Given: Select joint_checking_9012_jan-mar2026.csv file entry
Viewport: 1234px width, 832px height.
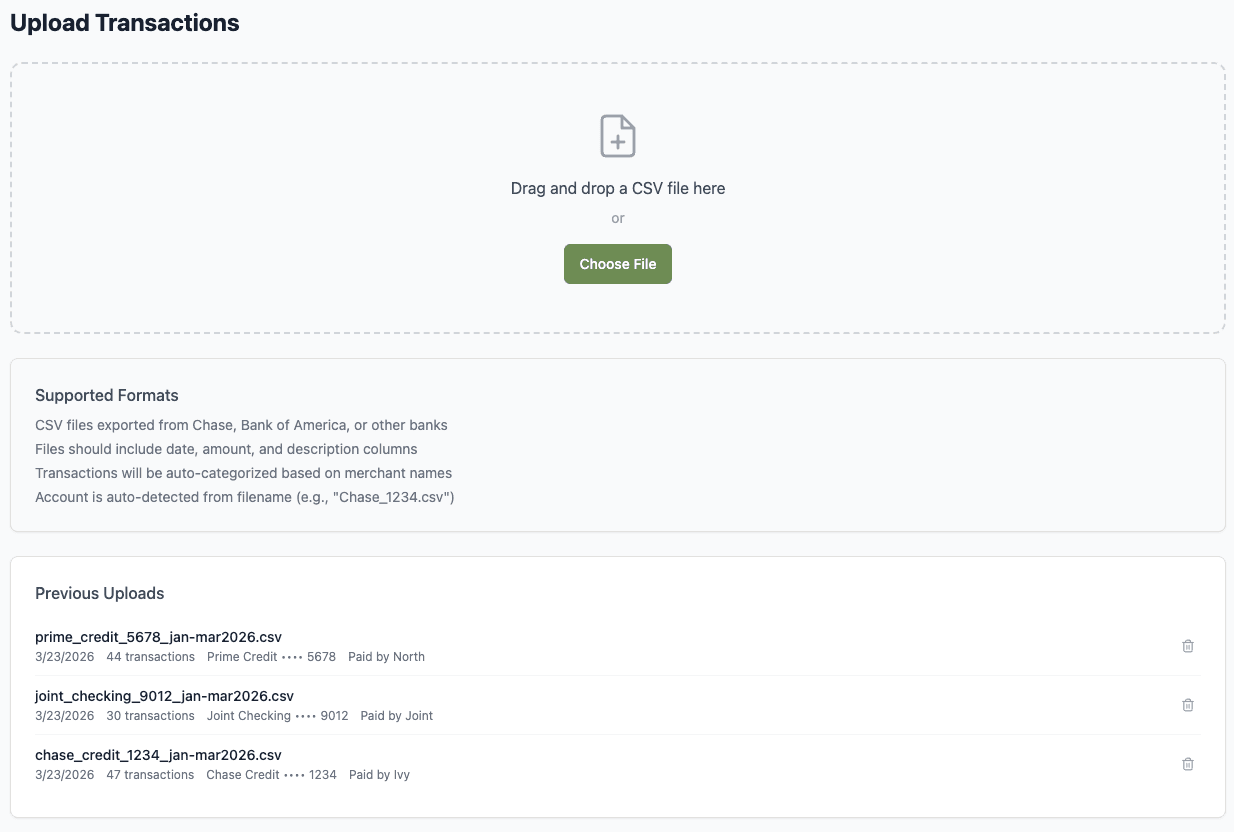Looking at the screenshot, I should pyautogui.click(x=164, y=696).
